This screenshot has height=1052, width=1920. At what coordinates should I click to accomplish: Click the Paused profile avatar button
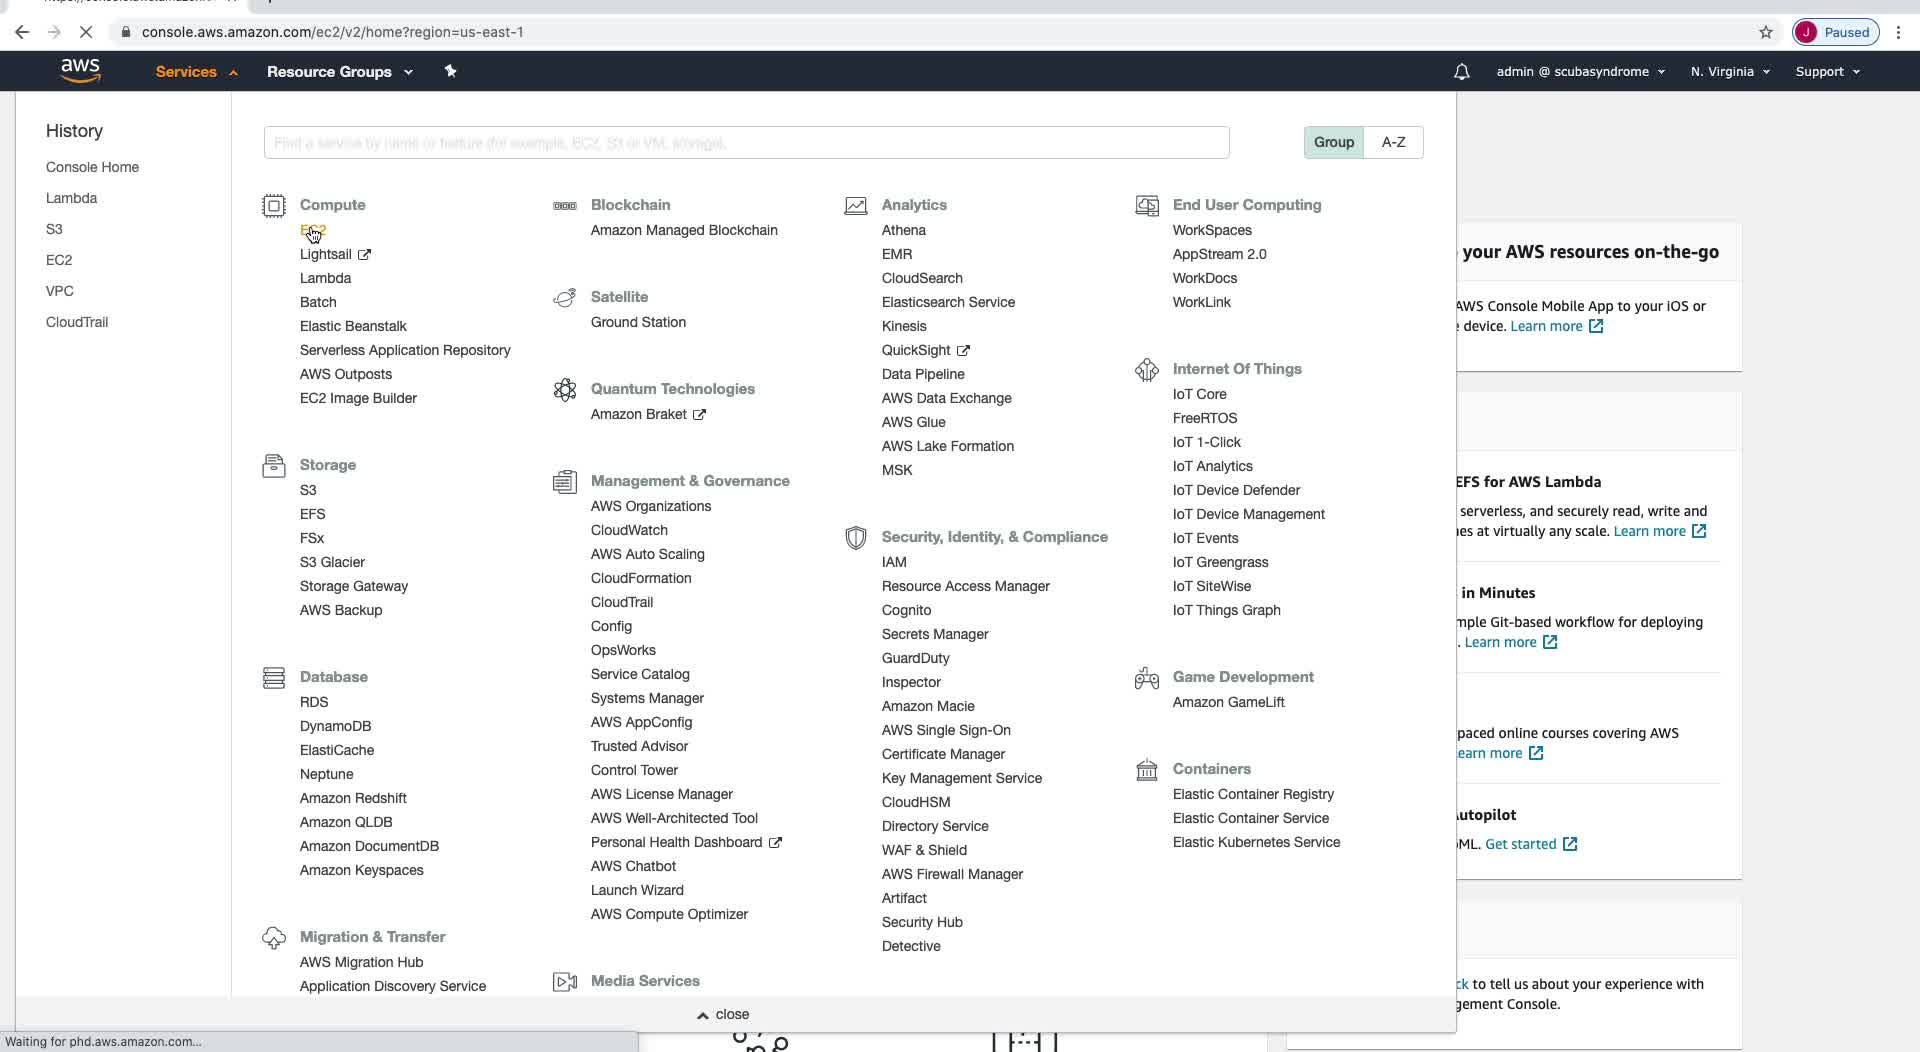point(1836,32)
